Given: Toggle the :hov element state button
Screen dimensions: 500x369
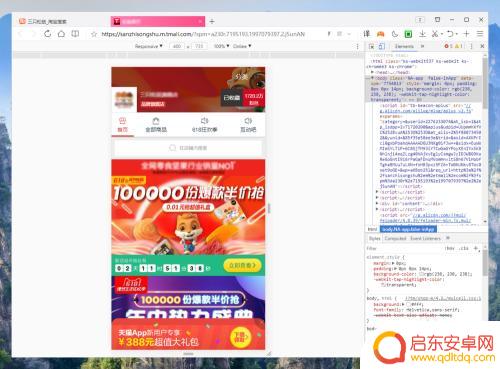Looking at the screenshot, I should (x=450, y=248).
